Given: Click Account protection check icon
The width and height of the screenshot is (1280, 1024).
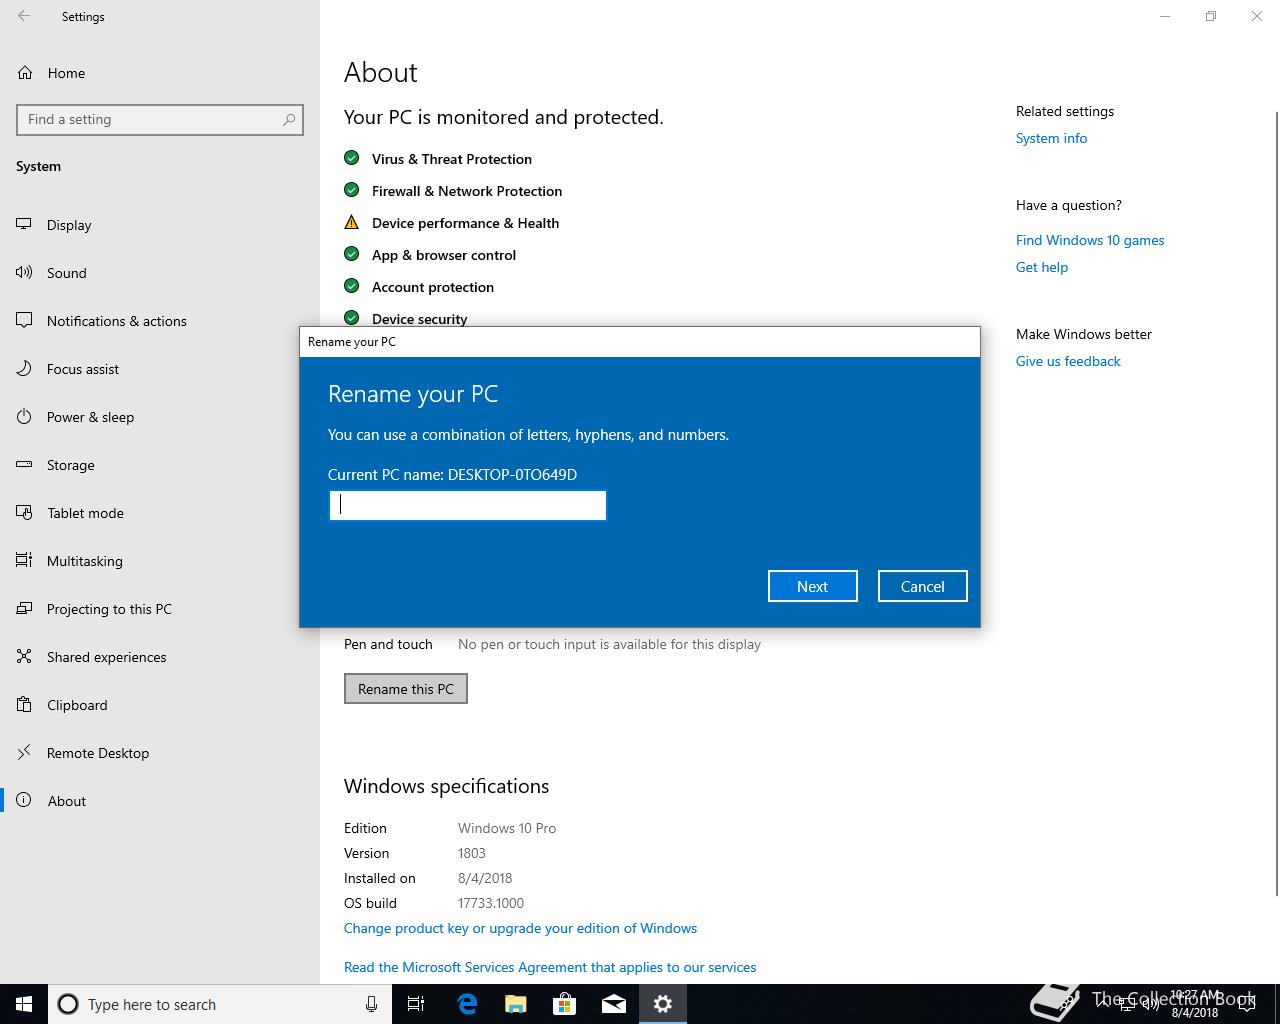Looking at the screenshot, I should click(x=351, y=286).
